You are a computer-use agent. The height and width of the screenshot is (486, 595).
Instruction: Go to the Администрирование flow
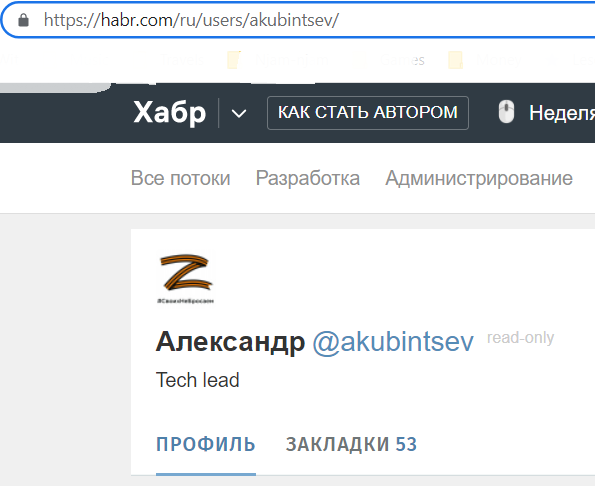(x=479, y=178)
